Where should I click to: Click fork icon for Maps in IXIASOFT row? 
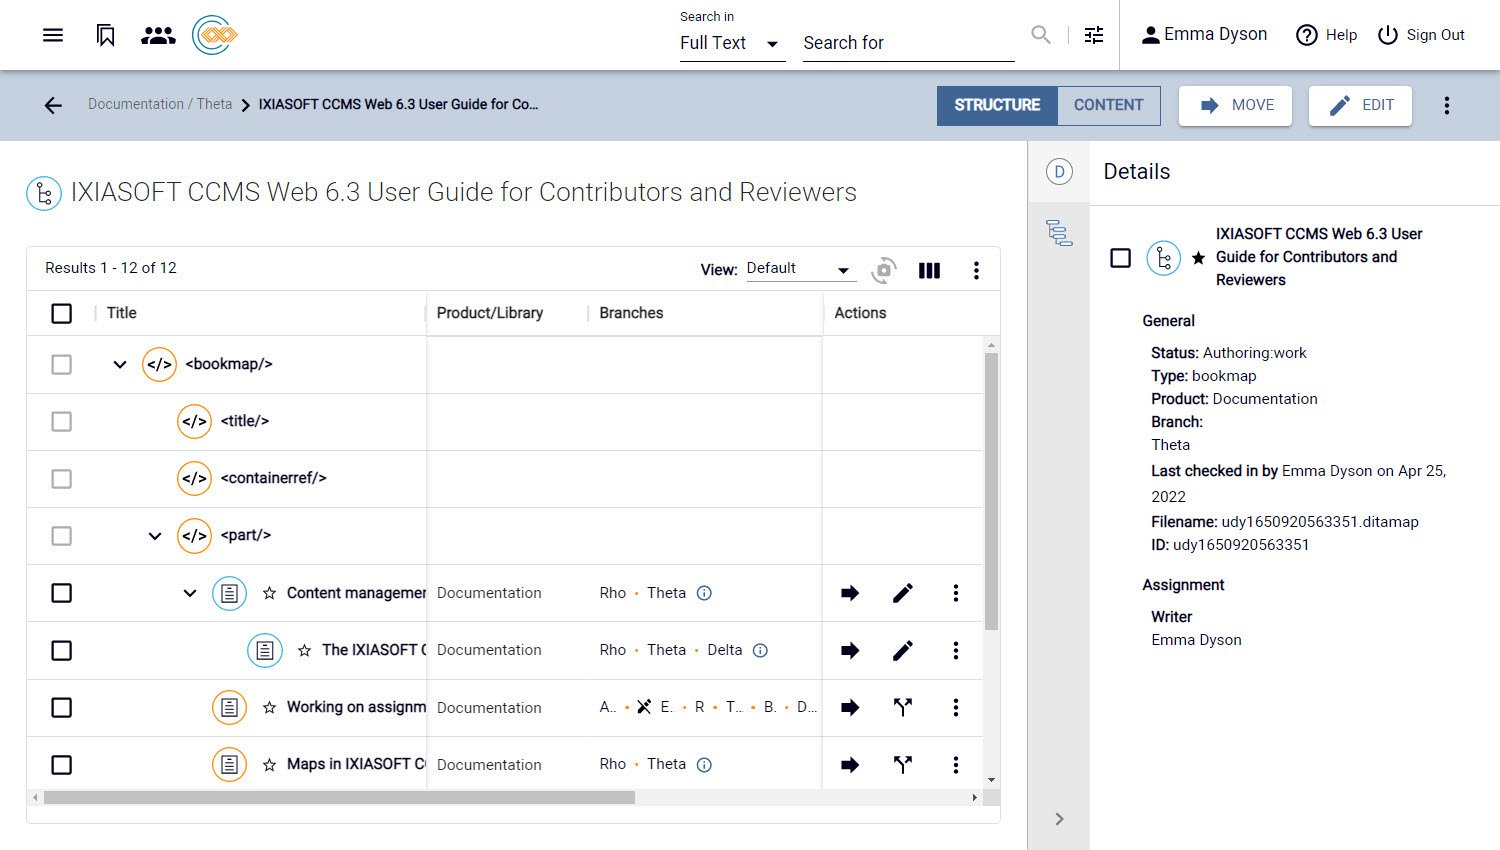click(x=902, y=765)
